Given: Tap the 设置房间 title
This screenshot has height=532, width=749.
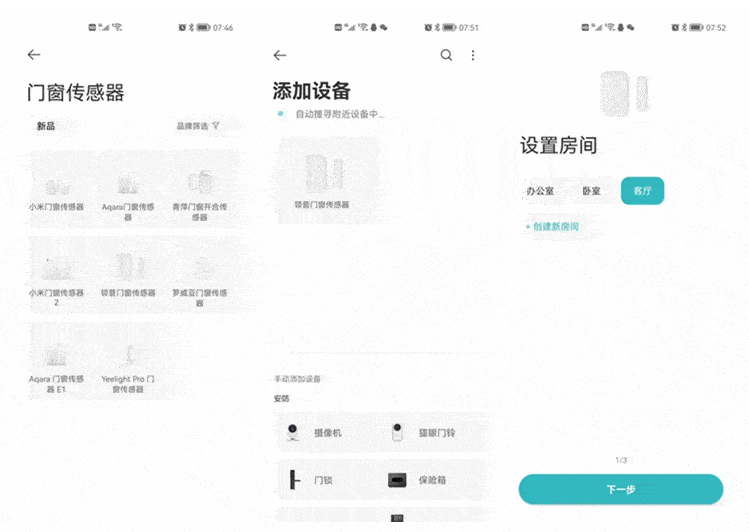Looking at the screenshot, I should click(x=558, y=145).
